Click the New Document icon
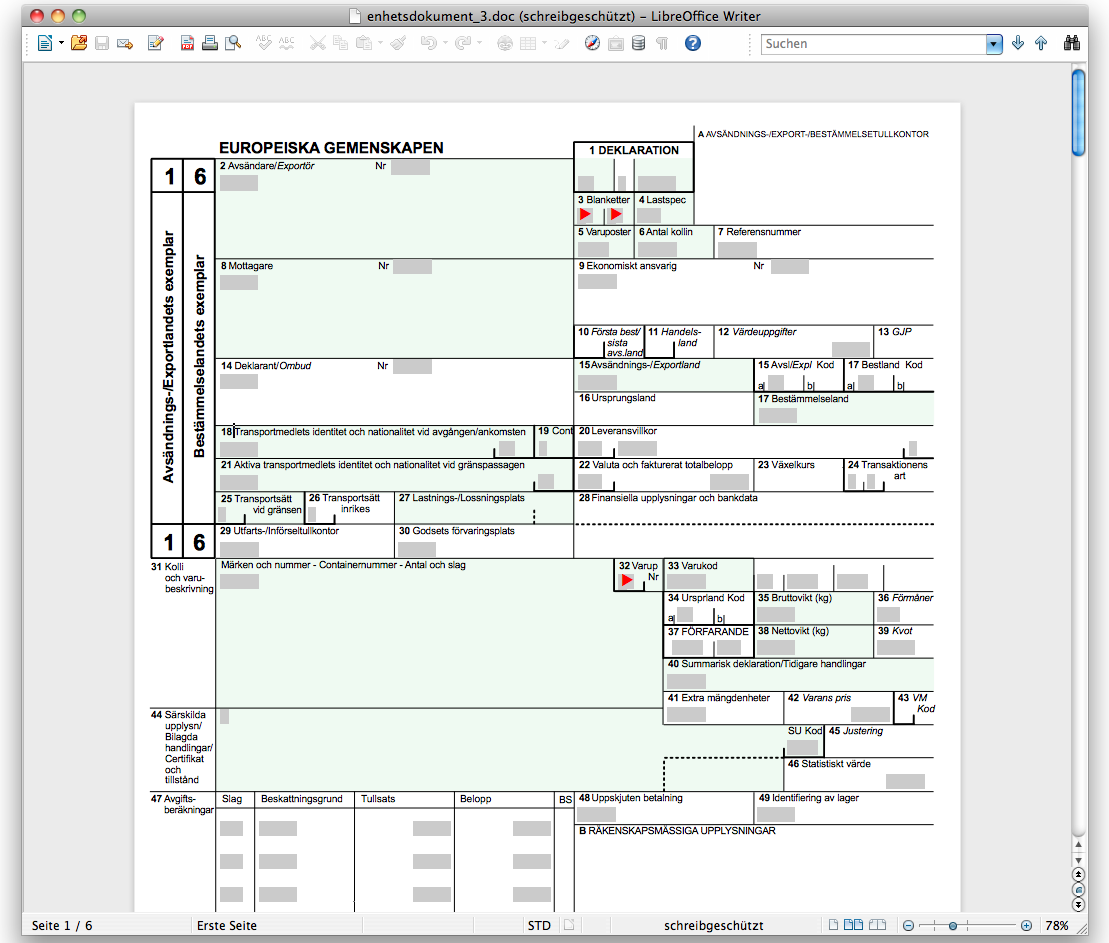The height and width of the screenshot is (943, 1109). (x=45, y=43)
